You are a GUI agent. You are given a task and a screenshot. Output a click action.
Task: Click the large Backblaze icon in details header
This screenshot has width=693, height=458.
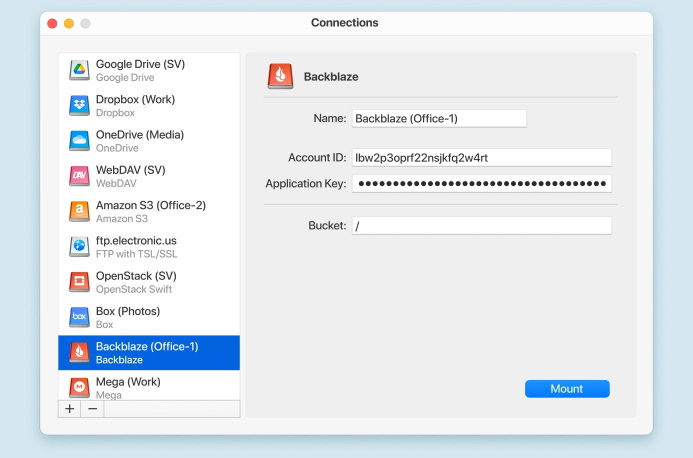(280, 76)
